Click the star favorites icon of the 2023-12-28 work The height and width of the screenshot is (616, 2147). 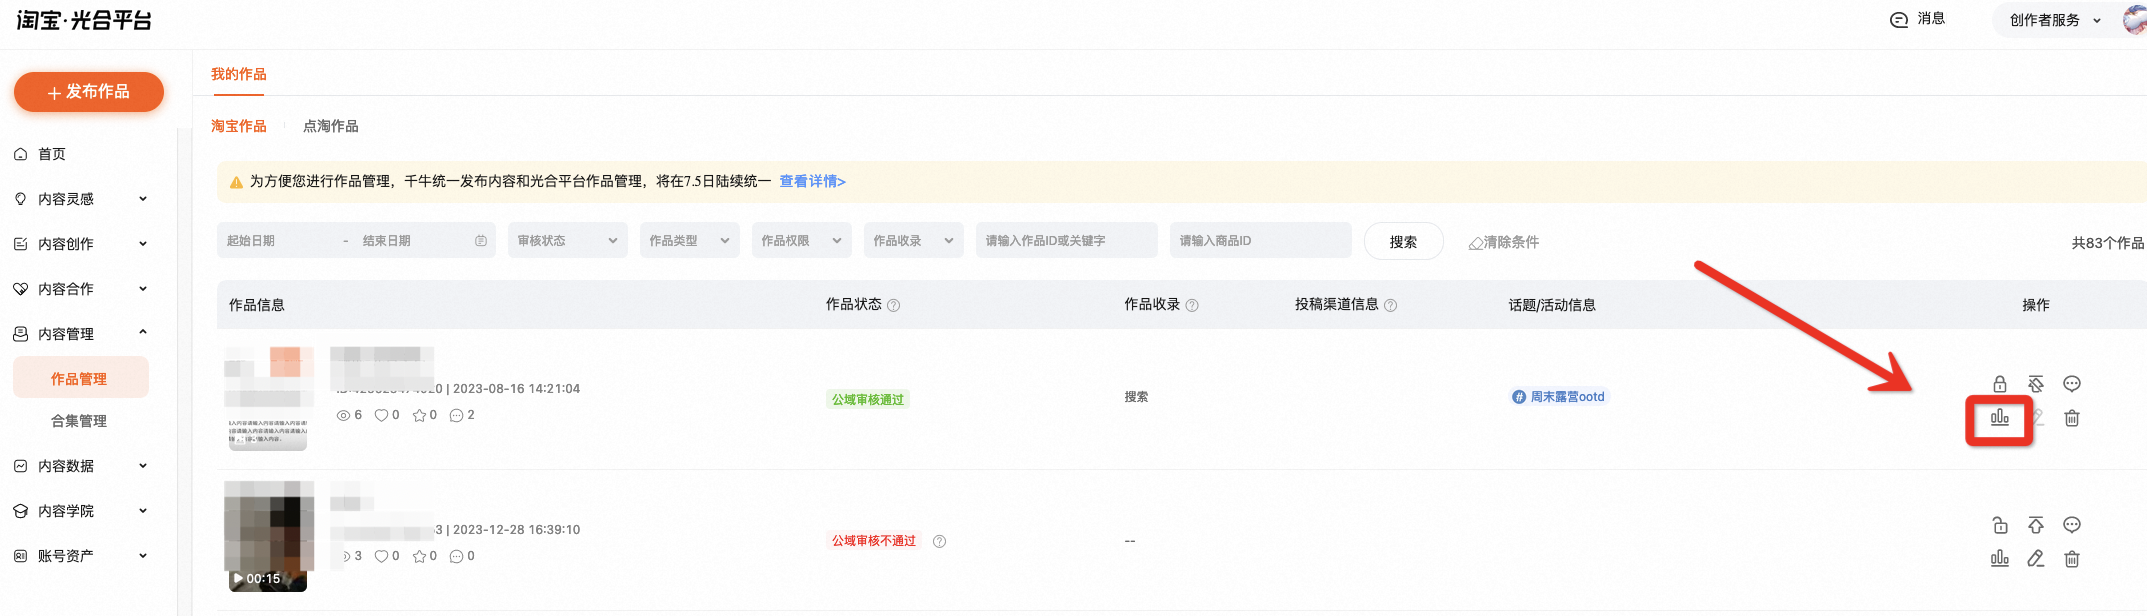click(x=419, y=556)
